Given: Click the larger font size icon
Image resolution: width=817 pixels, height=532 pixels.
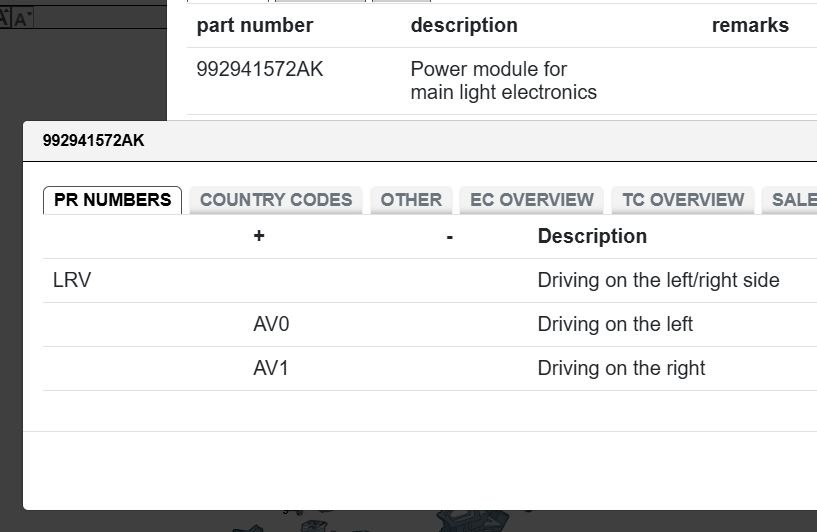Looking at the screenshot, I should point(5,19).
